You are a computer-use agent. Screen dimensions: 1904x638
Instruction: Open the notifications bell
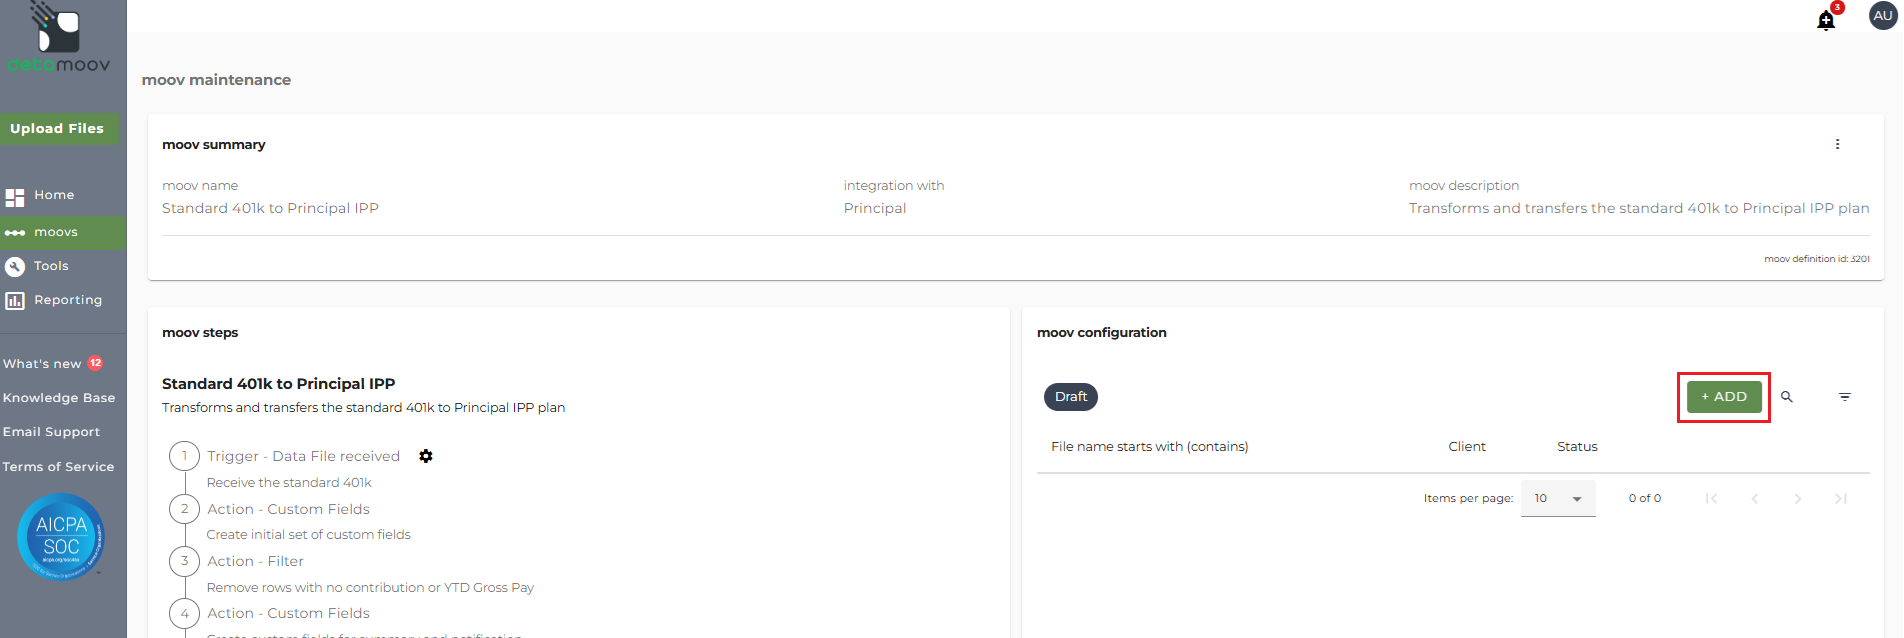1826,20
